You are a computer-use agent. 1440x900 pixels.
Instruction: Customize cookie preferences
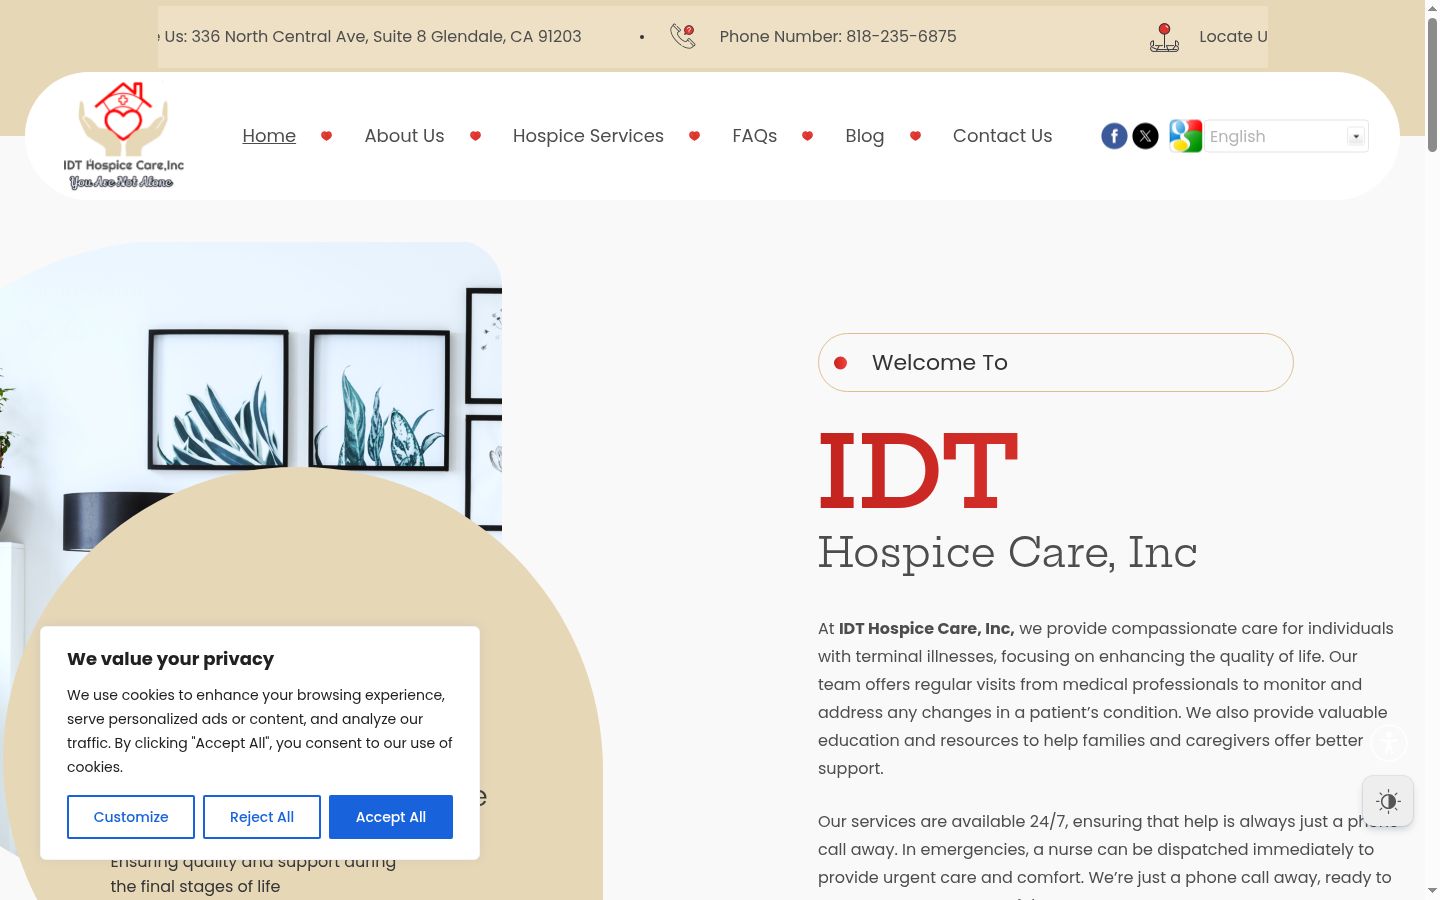131,817
